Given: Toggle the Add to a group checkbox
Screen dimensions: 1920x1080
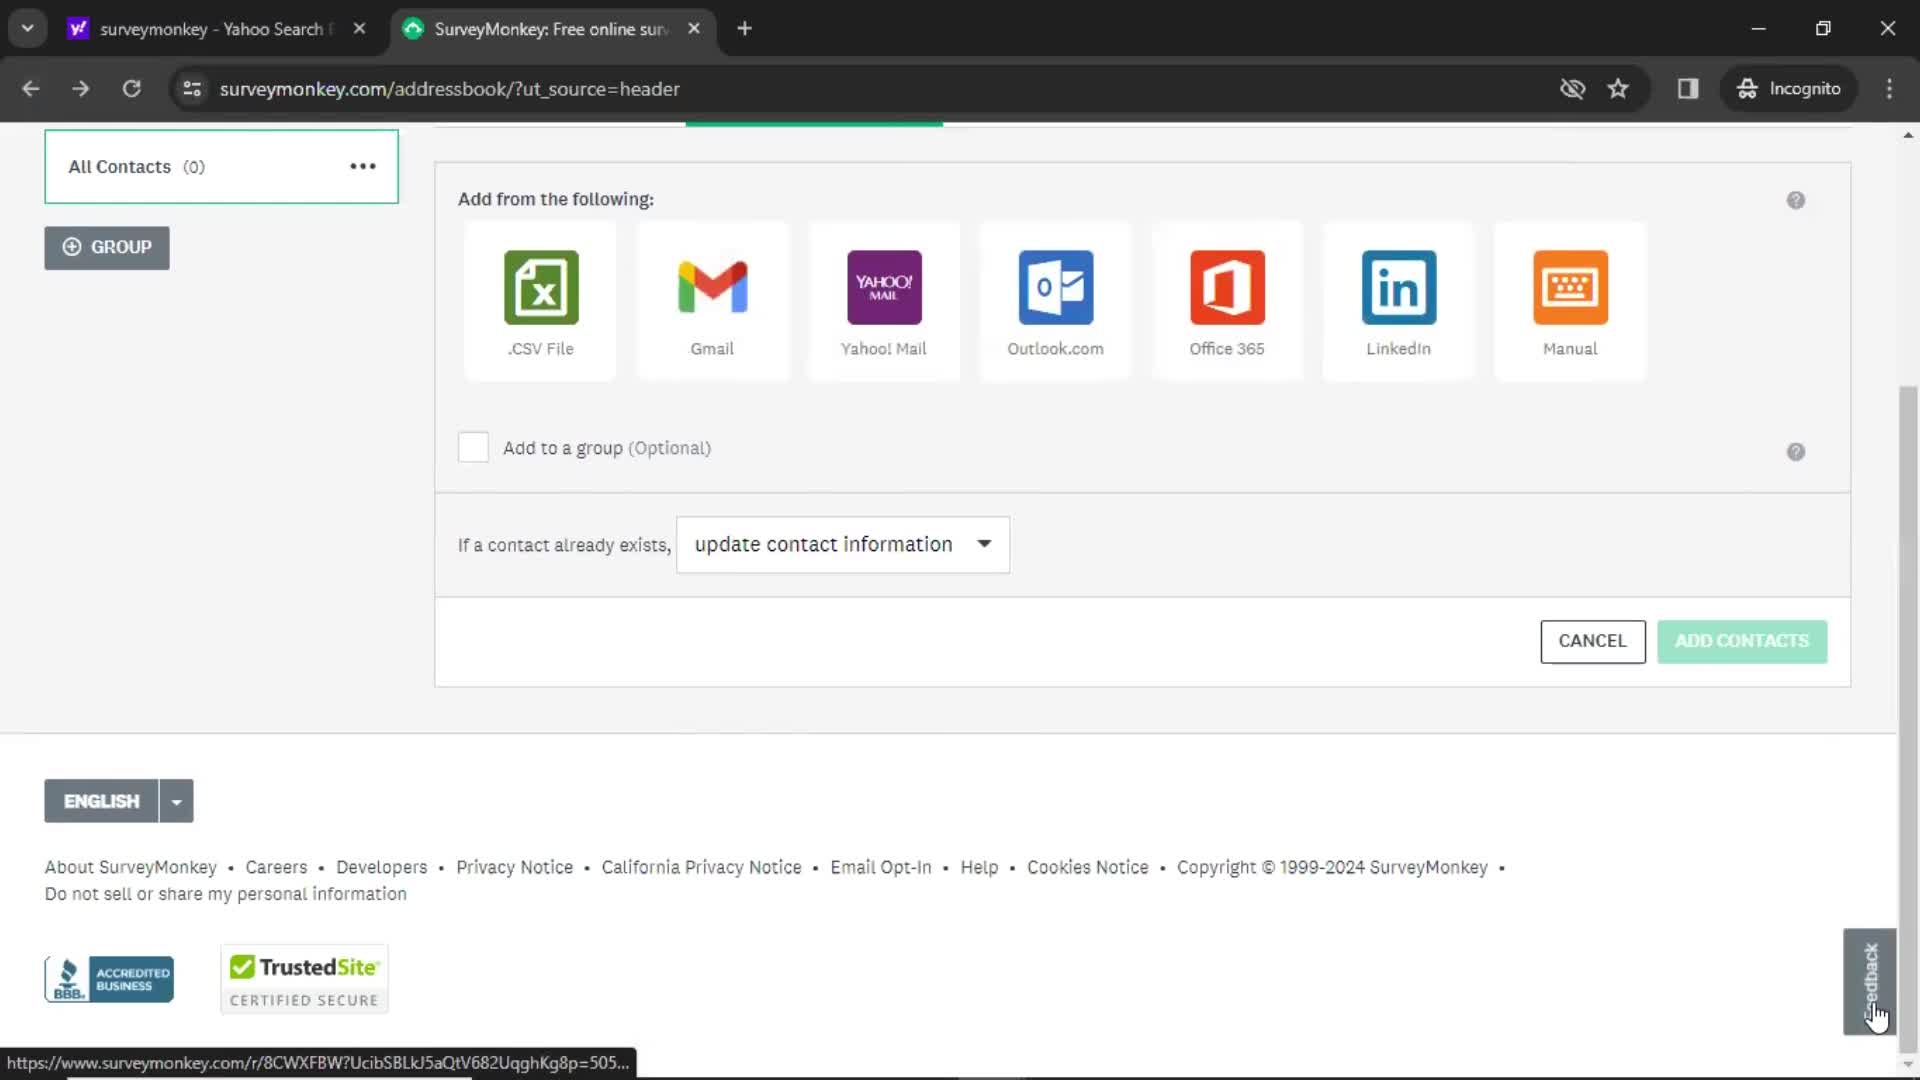Looking at the screenshot, I should pyautogui.click(x=475, y=447).
